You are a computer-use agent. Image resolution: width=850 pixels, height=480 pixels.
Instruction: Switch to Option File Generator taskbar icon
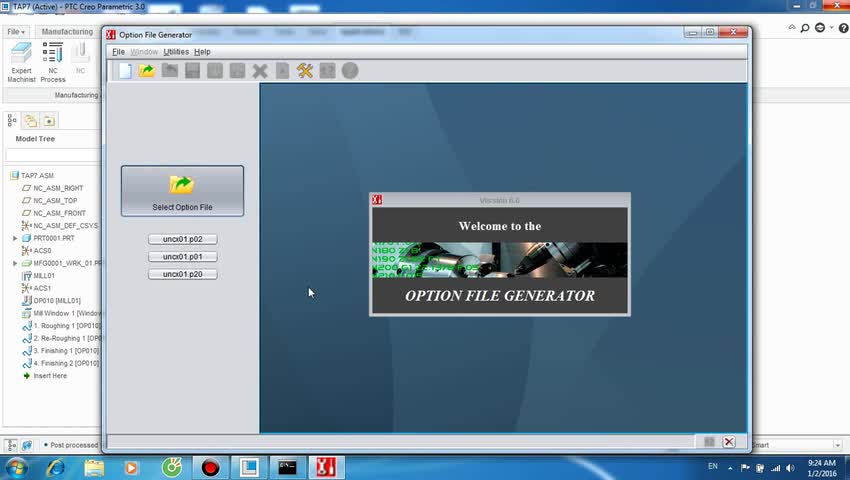click(x=326, y=468)
